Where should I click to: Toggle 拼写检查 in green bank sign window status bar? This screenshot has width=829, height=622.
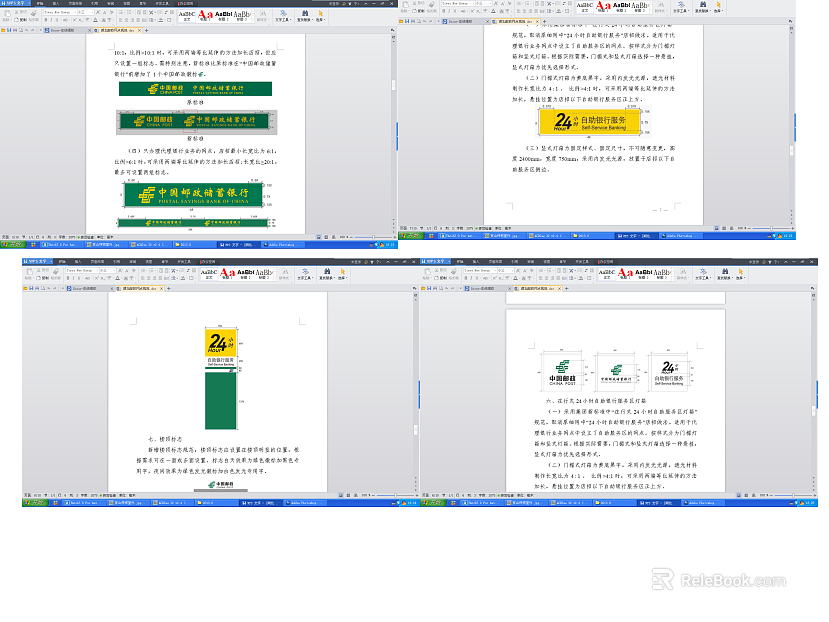pos(86,237)
